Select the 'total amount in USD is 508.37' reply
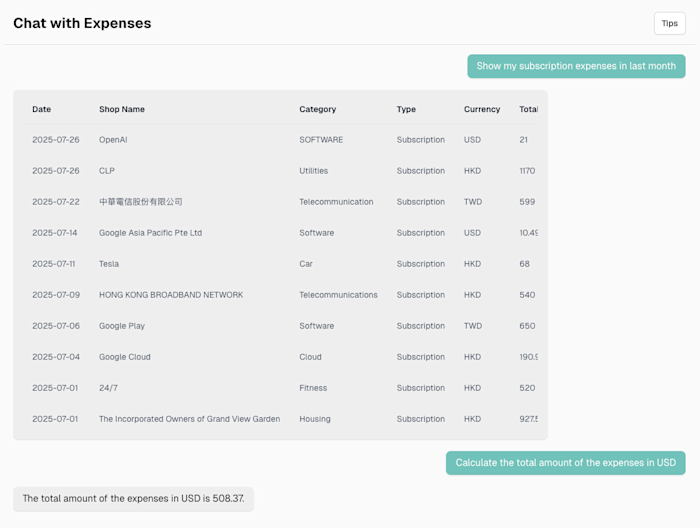The height and width of the screenshot is (528, 700). 133,499
